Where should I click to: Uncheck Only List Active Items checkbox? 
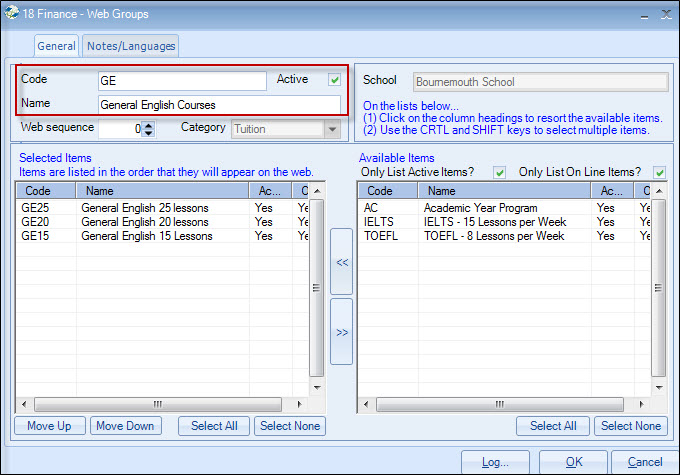point(499,172)
